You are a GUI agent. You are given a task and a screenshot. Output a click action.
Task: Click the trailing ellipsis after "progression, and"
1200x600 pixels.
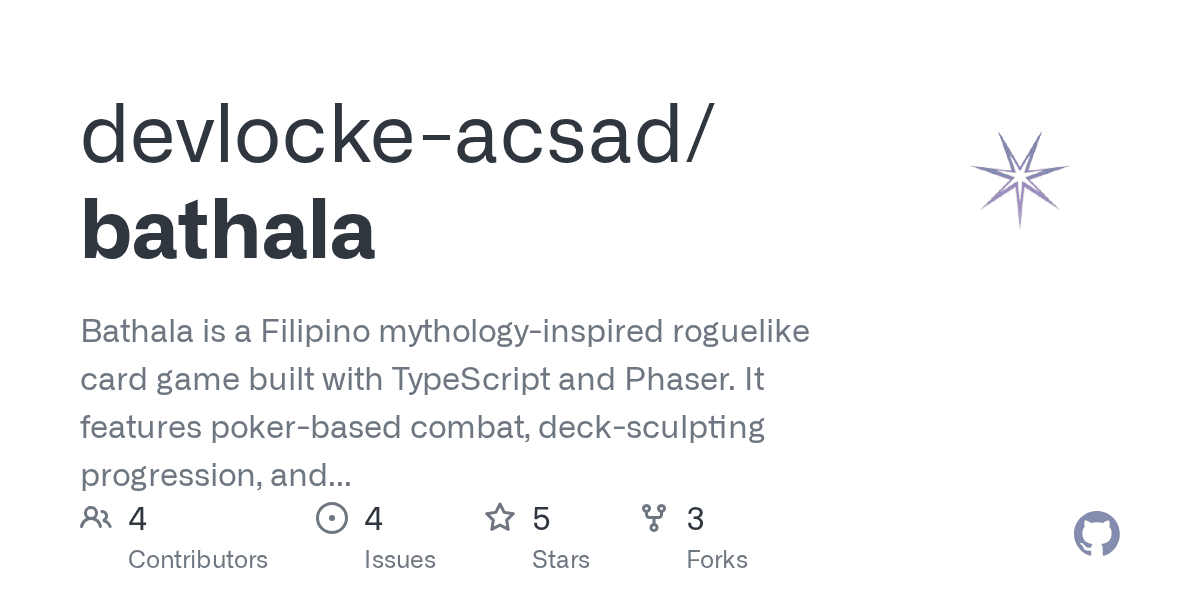click(x=340, y=476)
